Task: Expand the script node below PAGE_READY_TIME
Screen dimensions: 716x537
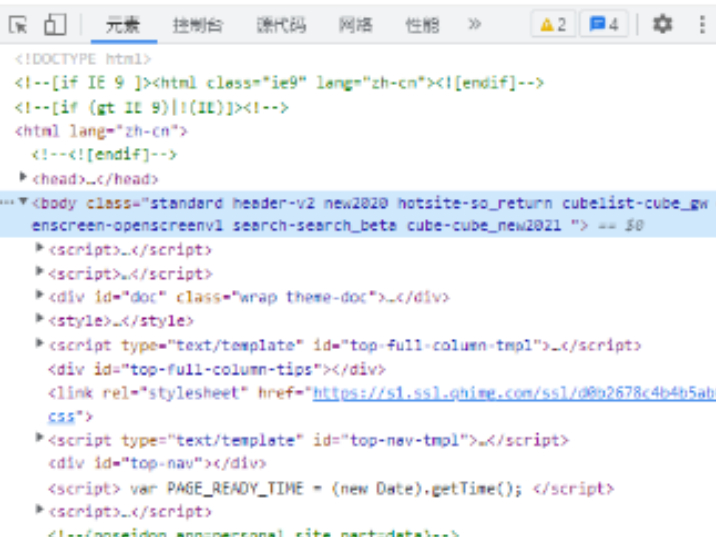Action: click(x=39, y=510)
